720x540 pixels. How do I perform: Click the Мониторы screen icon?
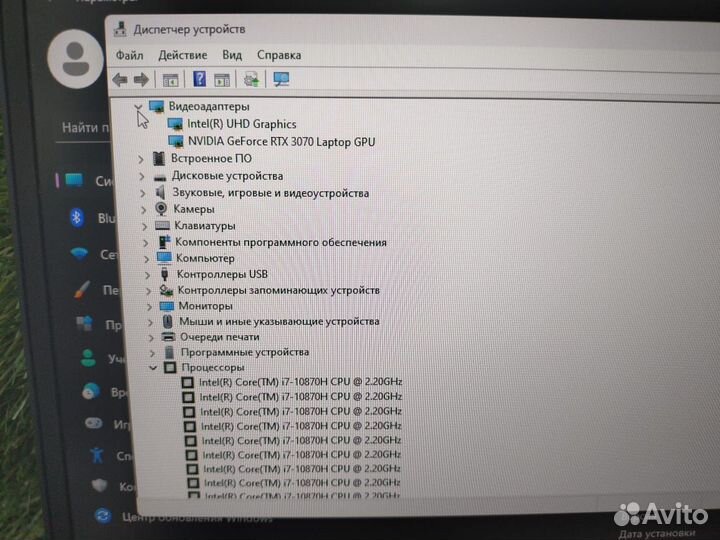pos(167,306)
